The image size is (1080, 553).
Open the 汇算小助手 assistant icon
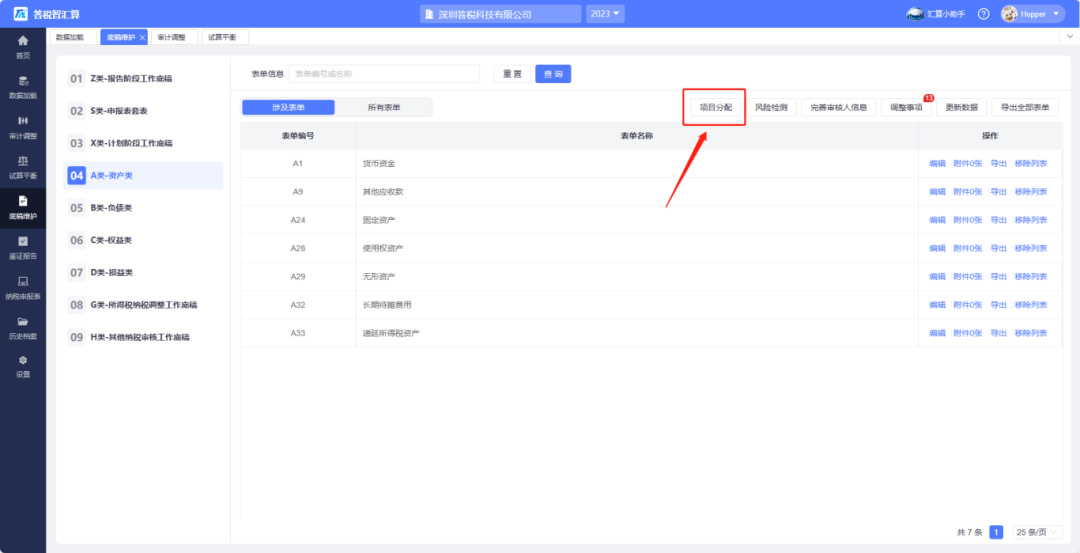915,14
